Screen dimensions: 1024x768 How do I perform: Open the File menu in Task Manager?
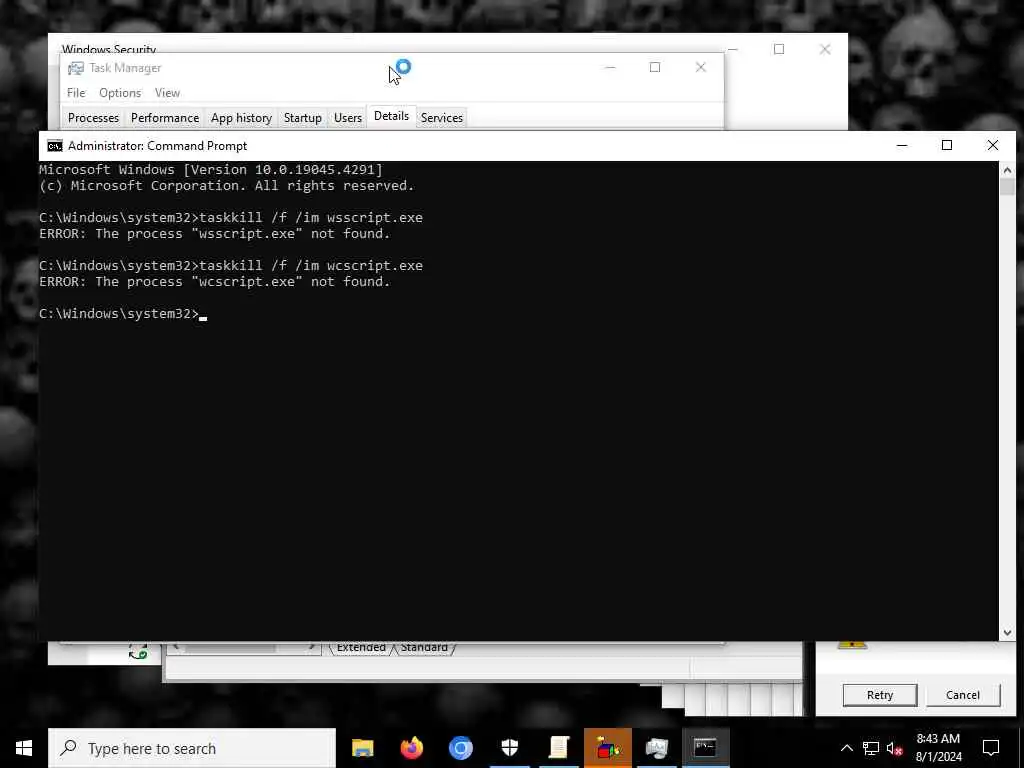76,93
